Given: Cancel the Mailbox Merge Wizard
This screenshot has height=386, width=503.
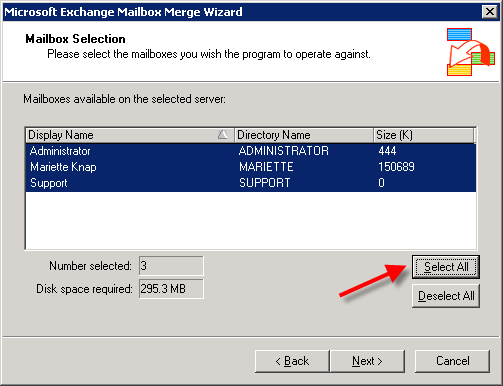Looking at the screenshot, I should 452,361.
